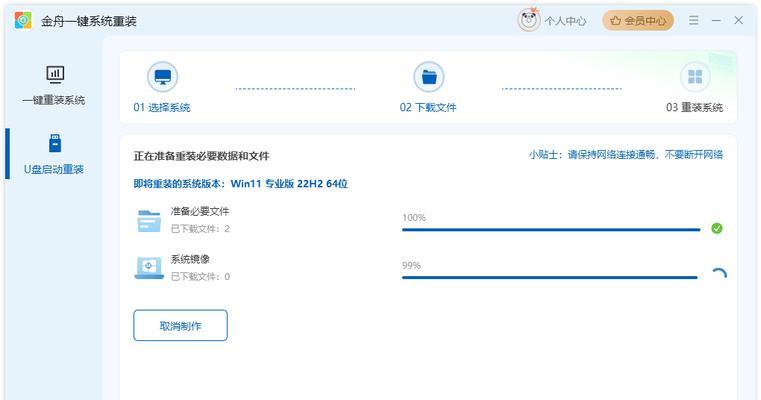Image resolution: width=761 pixels, height=400 pixels.
Task: Click 已下载文件：2 count text
Action: click(x=200, y=229)
